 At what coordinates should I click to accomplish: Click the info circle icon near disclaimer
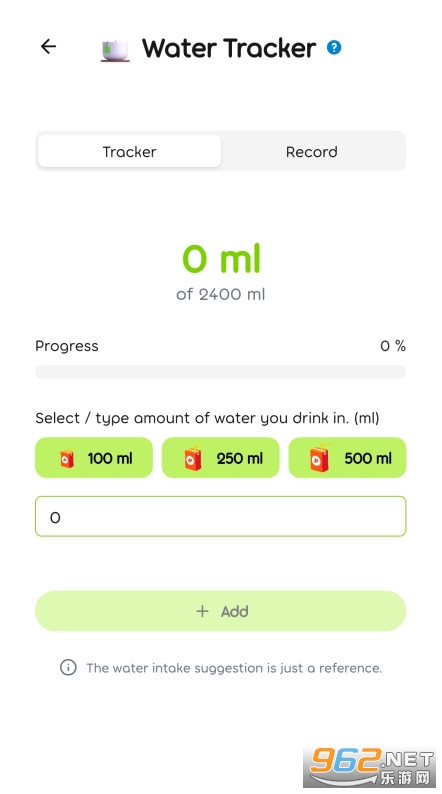pos(68,667)
